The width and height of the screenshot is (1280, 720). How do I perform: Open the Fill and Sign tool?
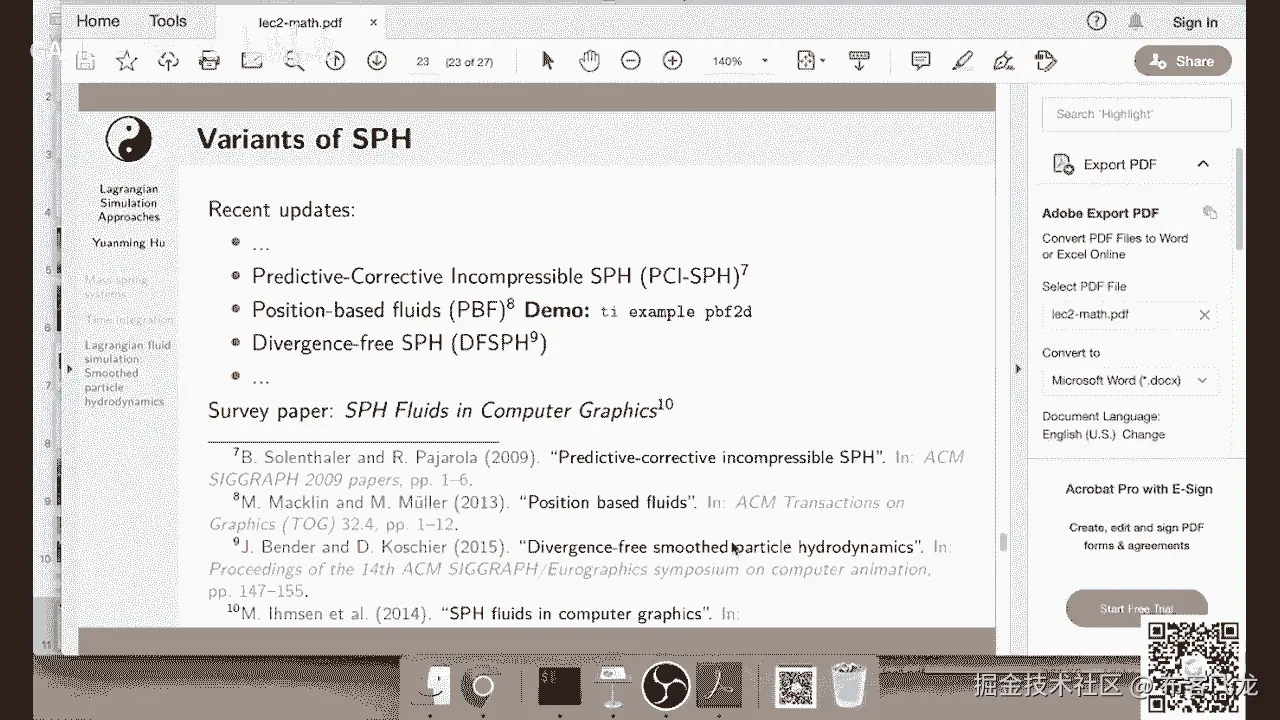[x=1004, y=61]
